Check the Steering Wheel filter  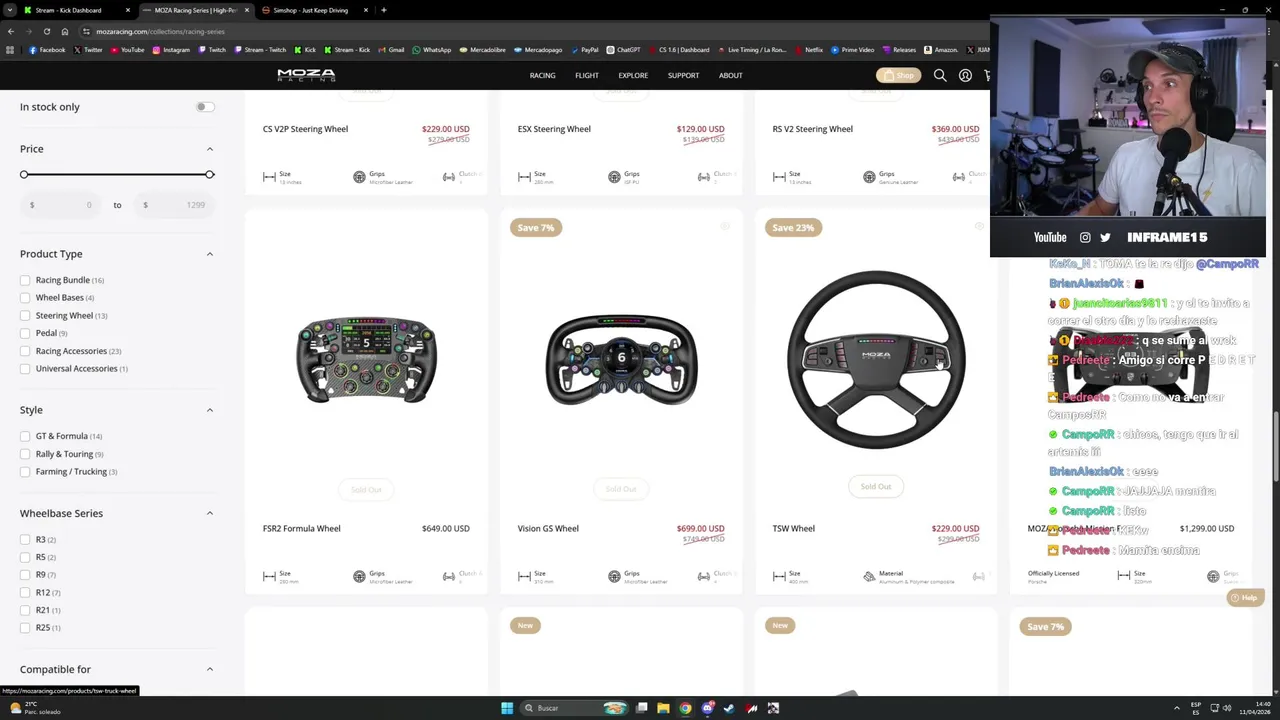[x=25, y=316]
